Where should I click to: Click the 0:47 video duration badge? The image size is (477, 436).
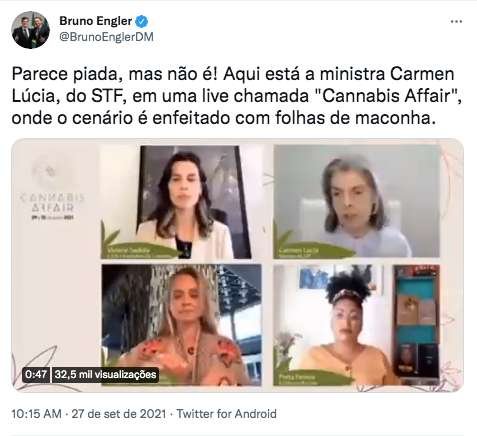pyautogui.click(x=36, y=374)
